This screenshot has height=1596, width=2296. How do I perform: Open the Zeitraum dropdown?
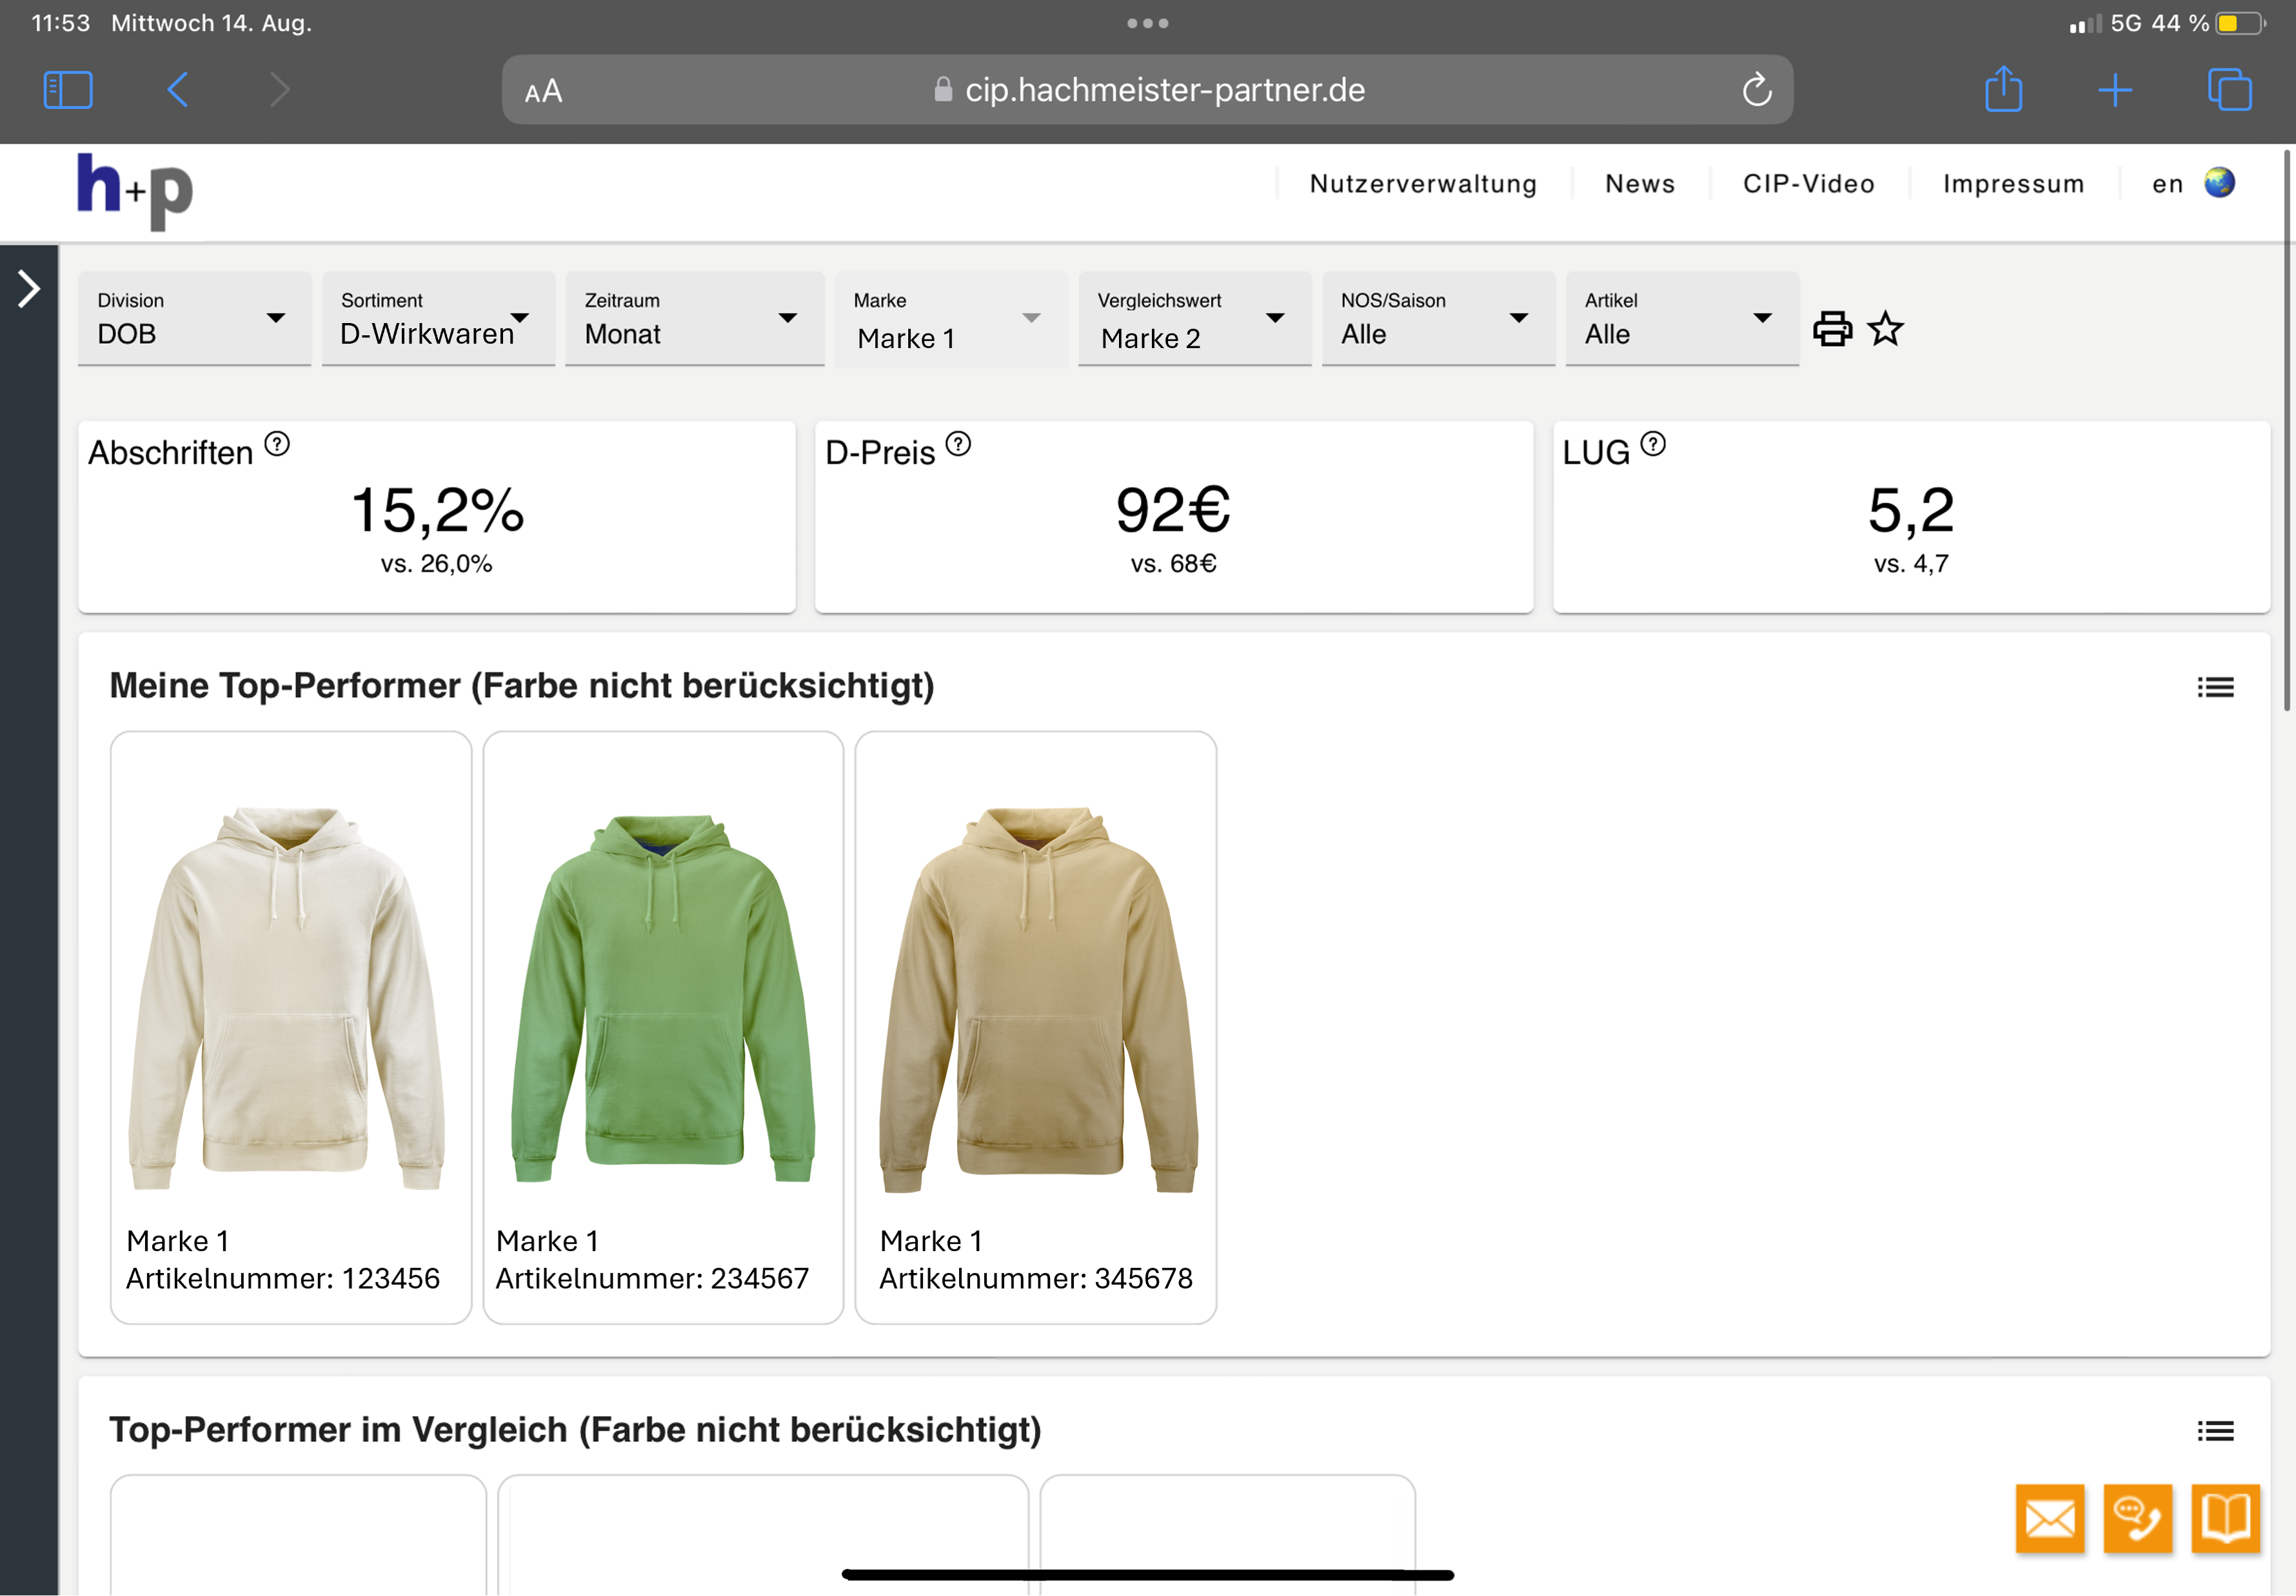pos(694,318)
